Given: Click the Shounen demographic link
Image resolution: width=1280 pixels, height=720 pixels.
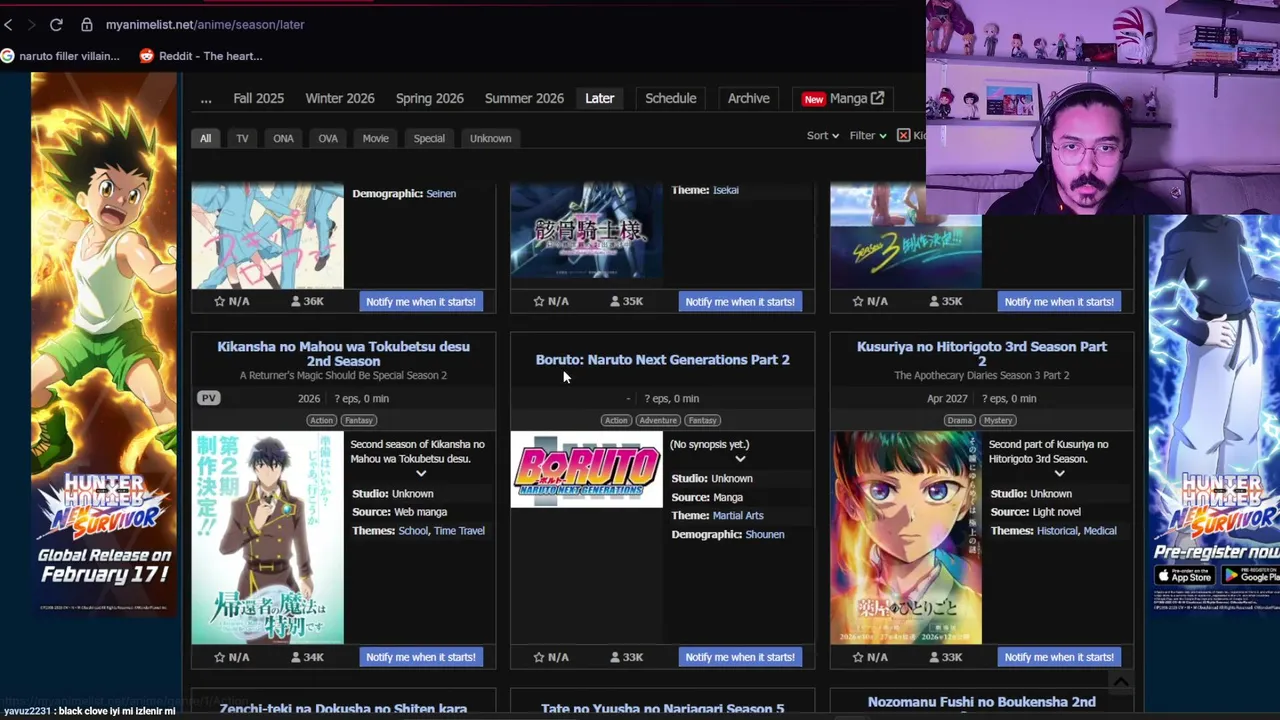Looking at the screenshot, I should [x=765, y=535].
